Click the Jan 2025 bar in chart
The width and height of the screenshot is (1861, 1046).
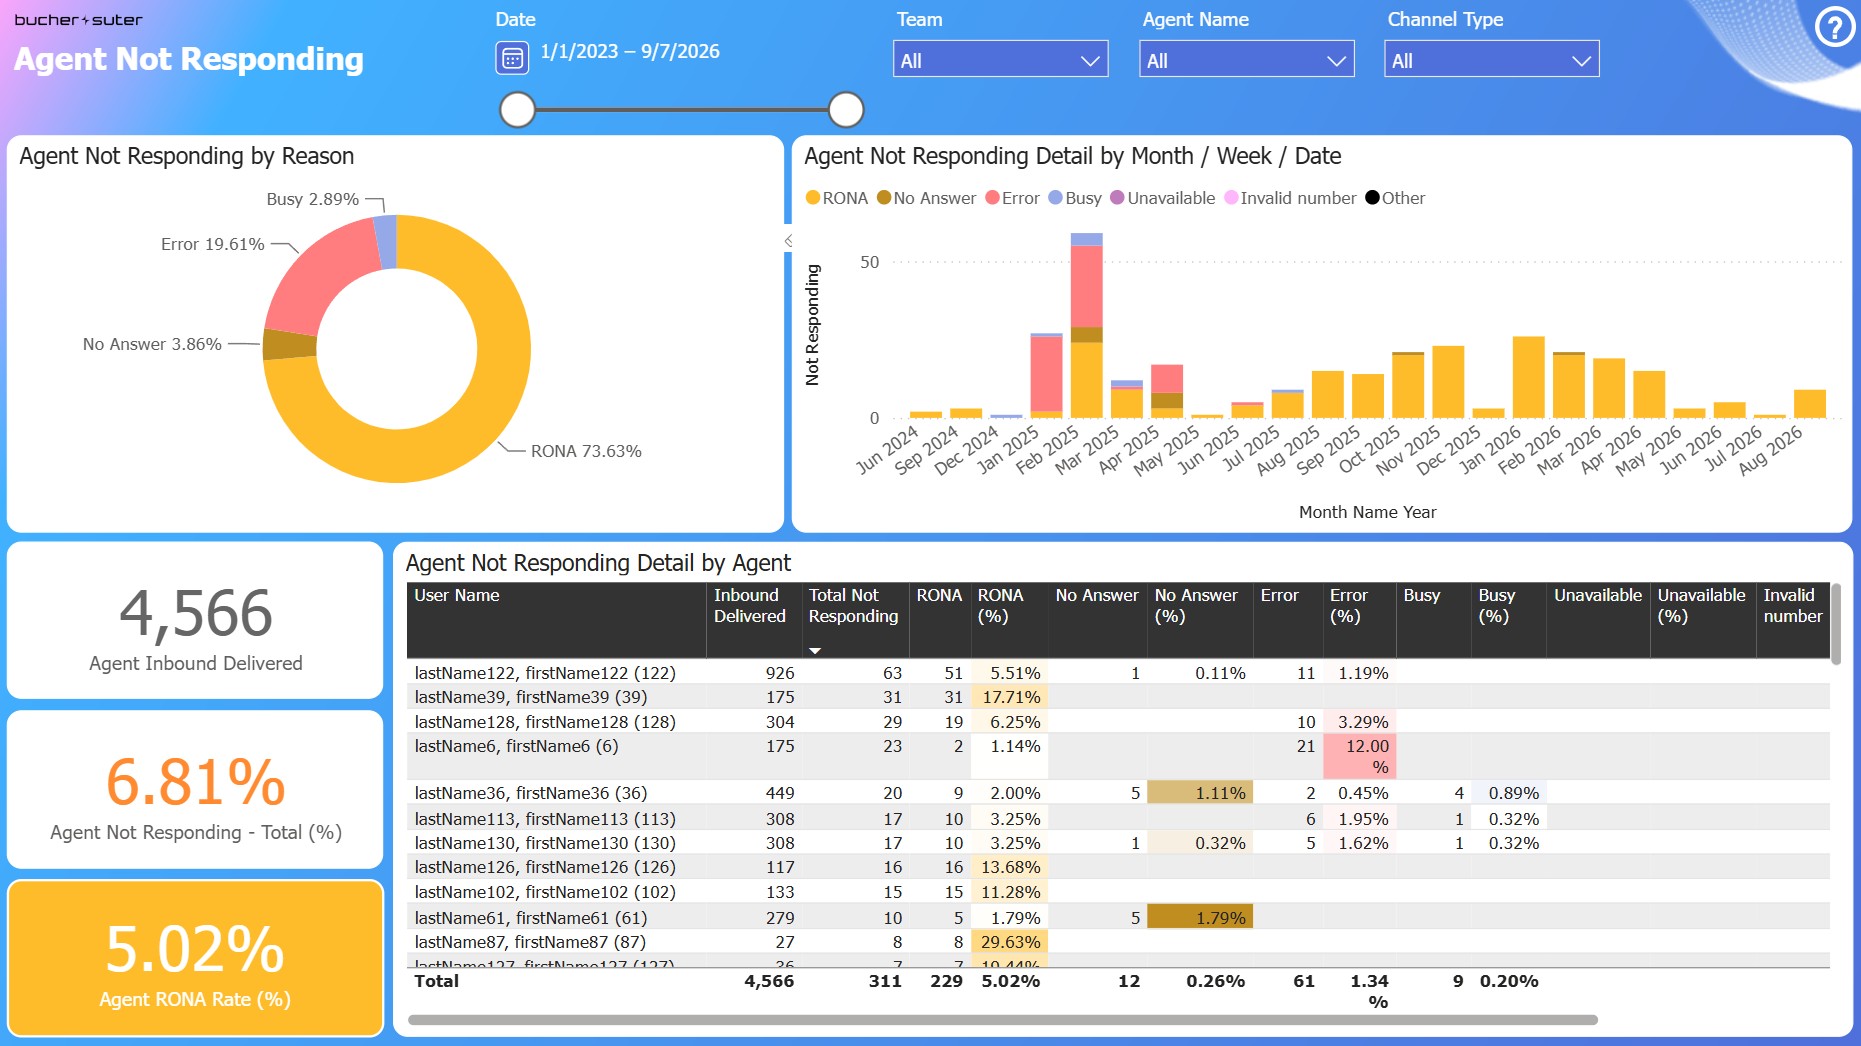tap(1046, 375)
